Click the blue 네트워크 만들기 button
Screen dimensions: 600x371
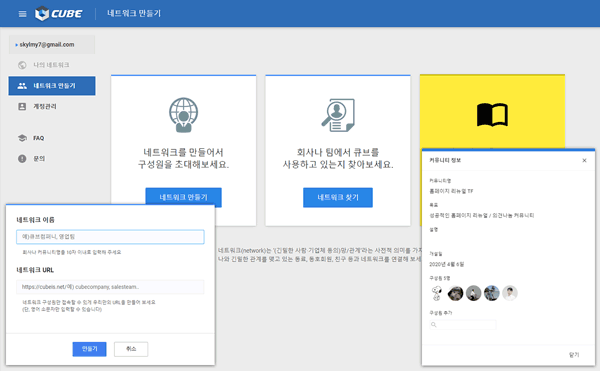[x=183, y=197]
